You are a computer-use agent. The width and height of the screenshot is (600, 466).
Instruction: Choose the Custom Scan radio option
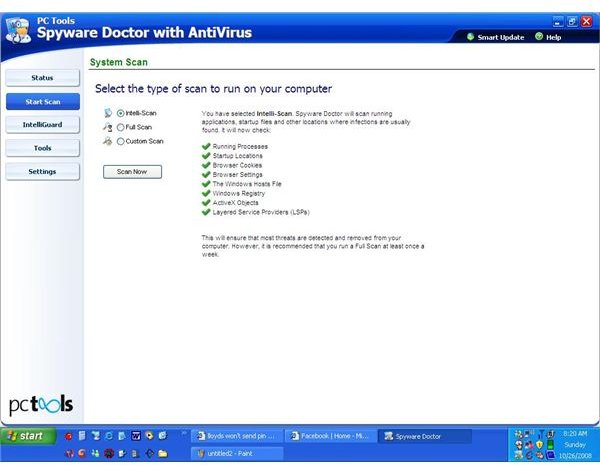(121, 141)
